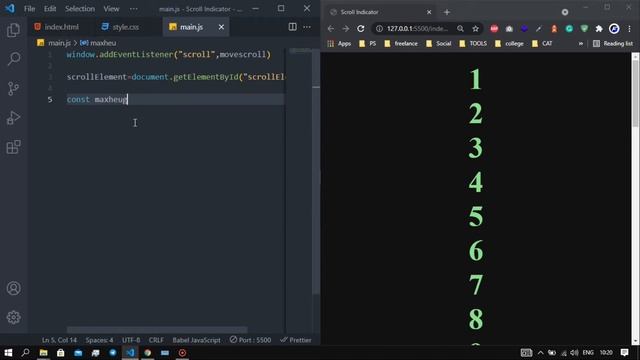Open the college bookmark folder
The height and width of the screenshot is (360, 640).
click(509, 44)
